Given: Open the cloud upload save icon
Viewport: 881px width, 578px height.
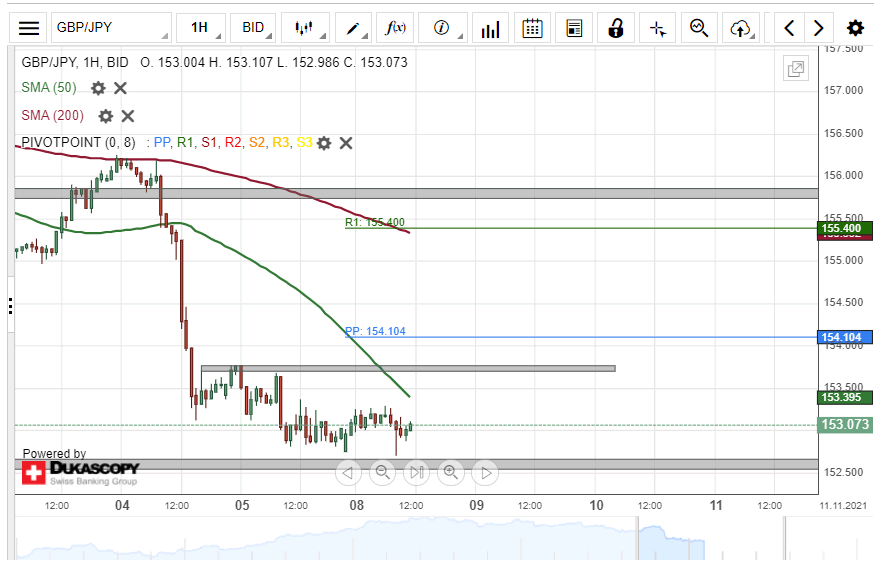Looking at the screenshot, I should [x=741, y=28].
